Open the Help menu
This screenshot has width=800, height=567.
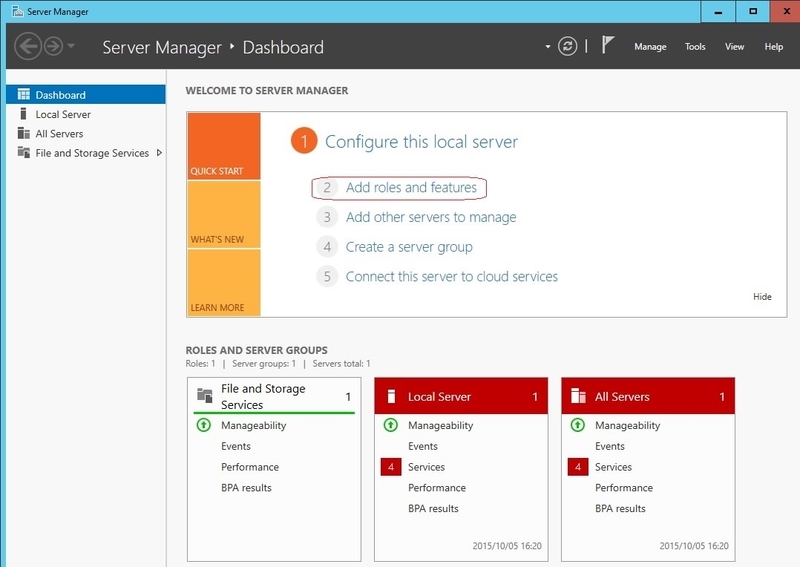773,46
